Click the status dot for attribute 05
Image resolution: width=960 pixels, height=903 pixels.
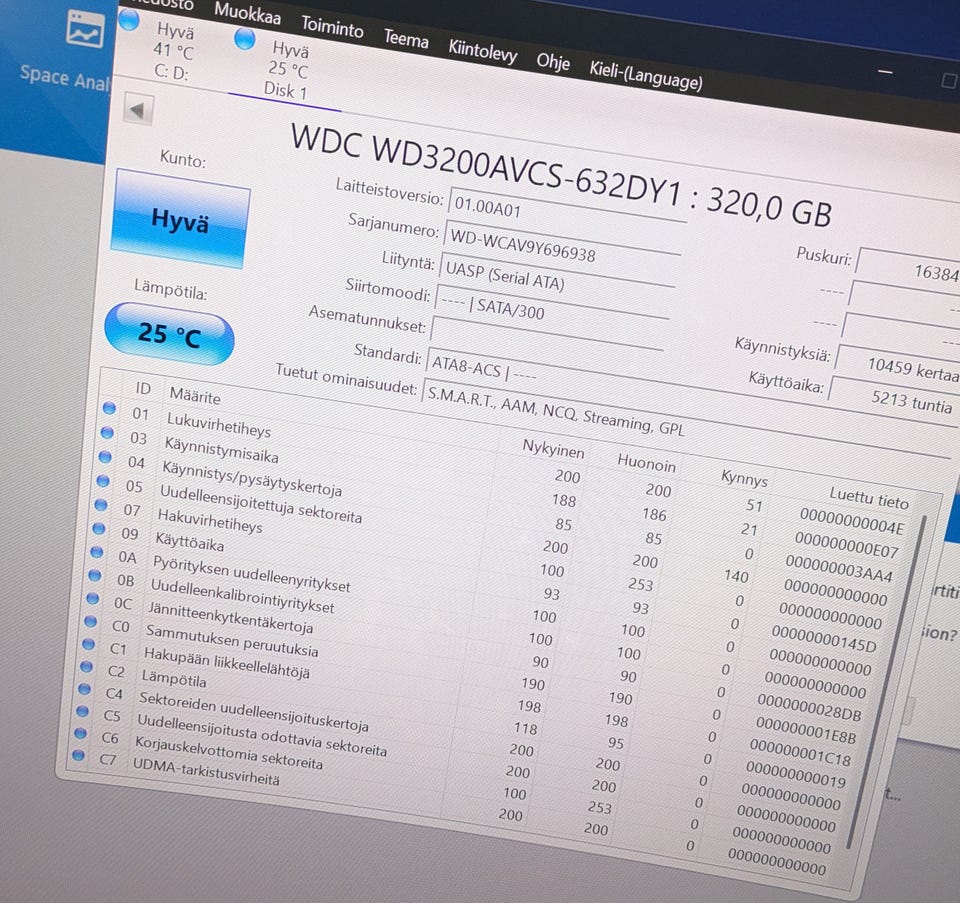tap(103, 481)
